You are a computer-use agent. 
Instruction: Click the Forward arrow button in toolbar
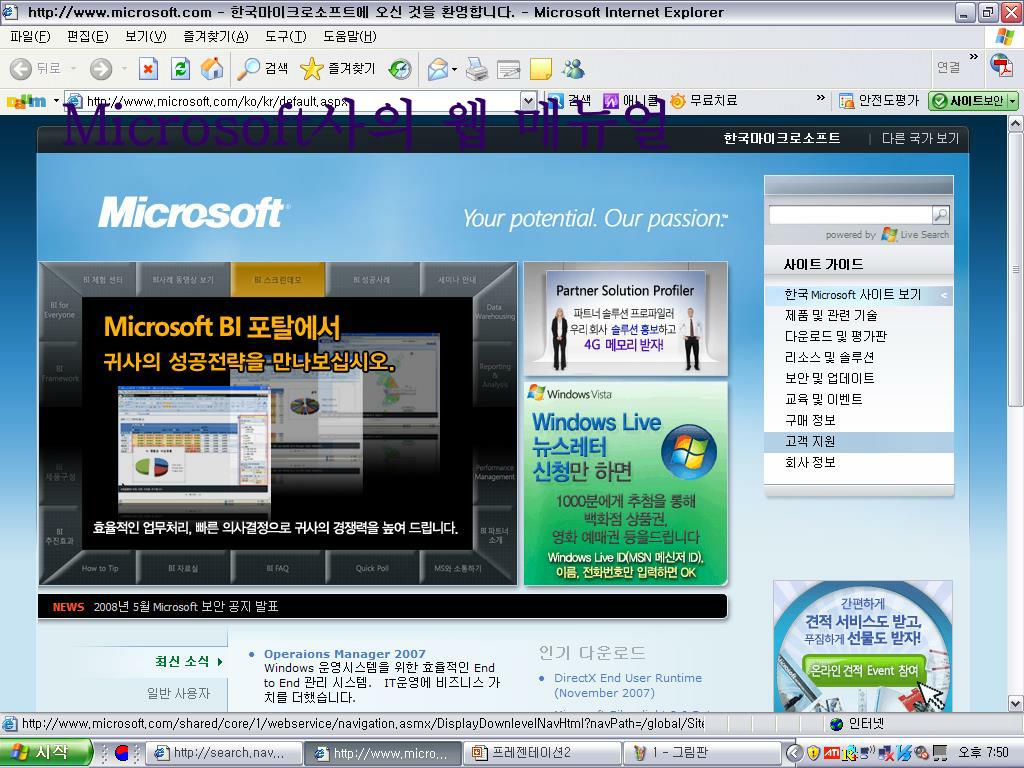(x=101, y=69)
